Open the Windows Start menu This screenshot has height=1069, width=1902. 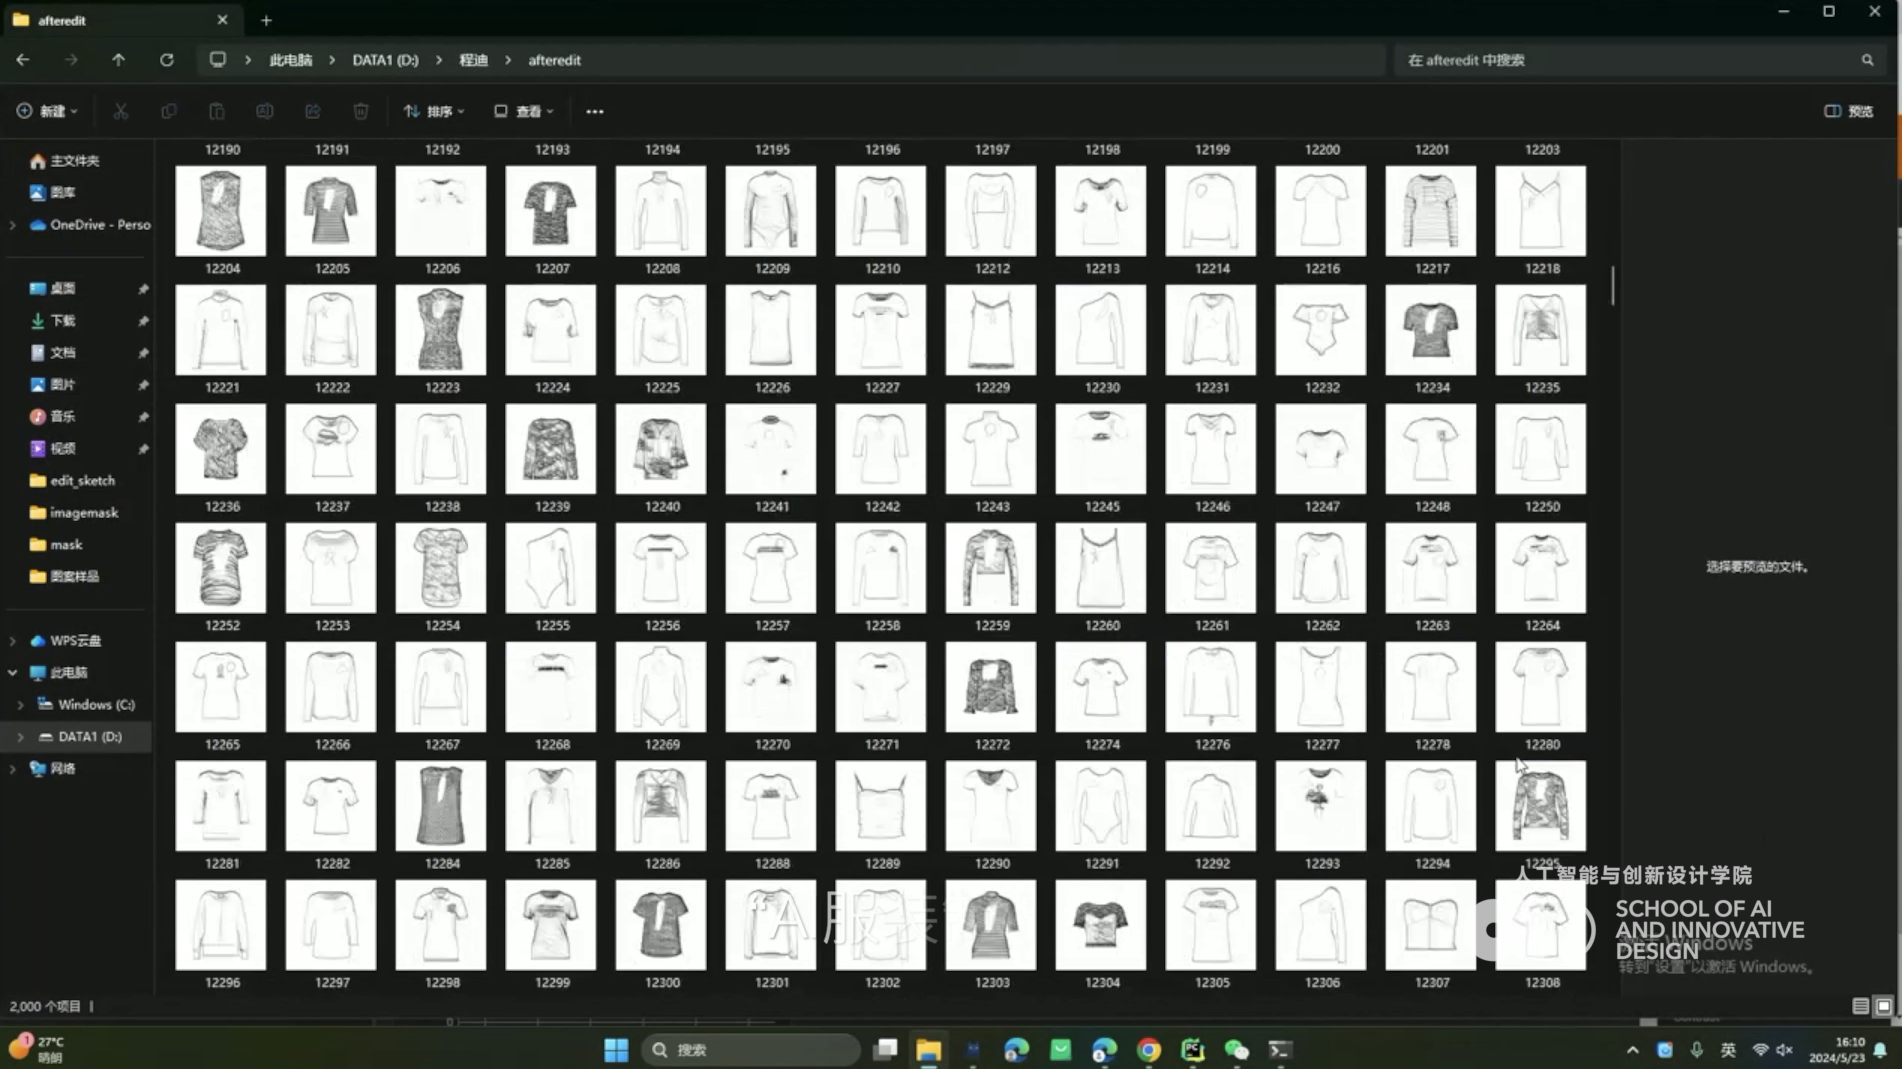pyautogui.click(x=616, y=1049)
